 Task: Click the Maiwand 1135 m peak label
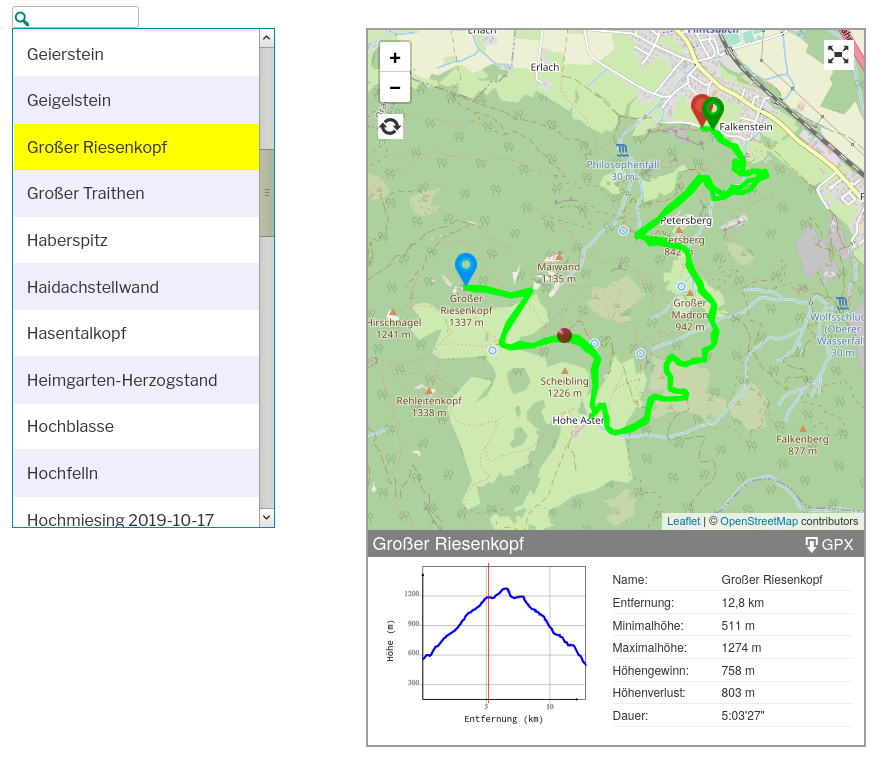coord(558,272)
